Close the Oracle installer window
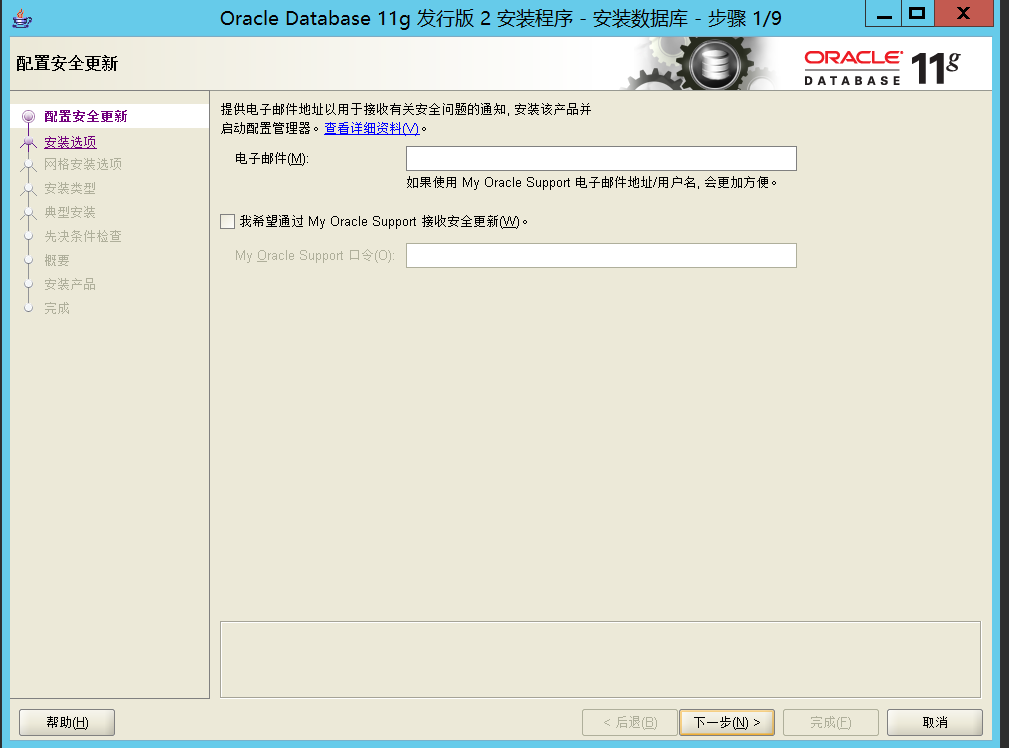 click(963, 14)
